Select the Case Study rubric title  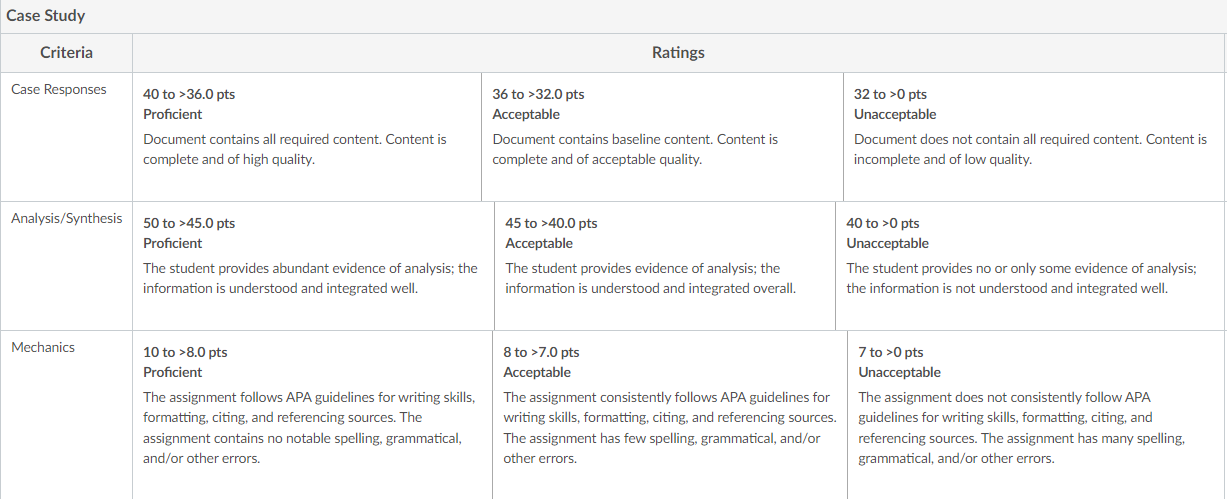coord(46,16)
